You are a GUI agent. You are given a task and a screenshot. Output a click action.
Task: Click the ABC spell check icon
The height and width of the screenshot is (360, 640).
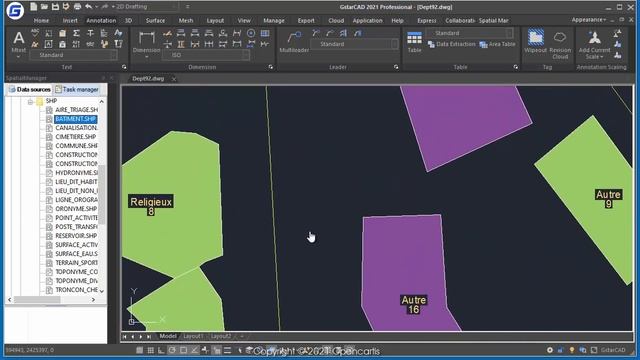click(x=35, y=33)
